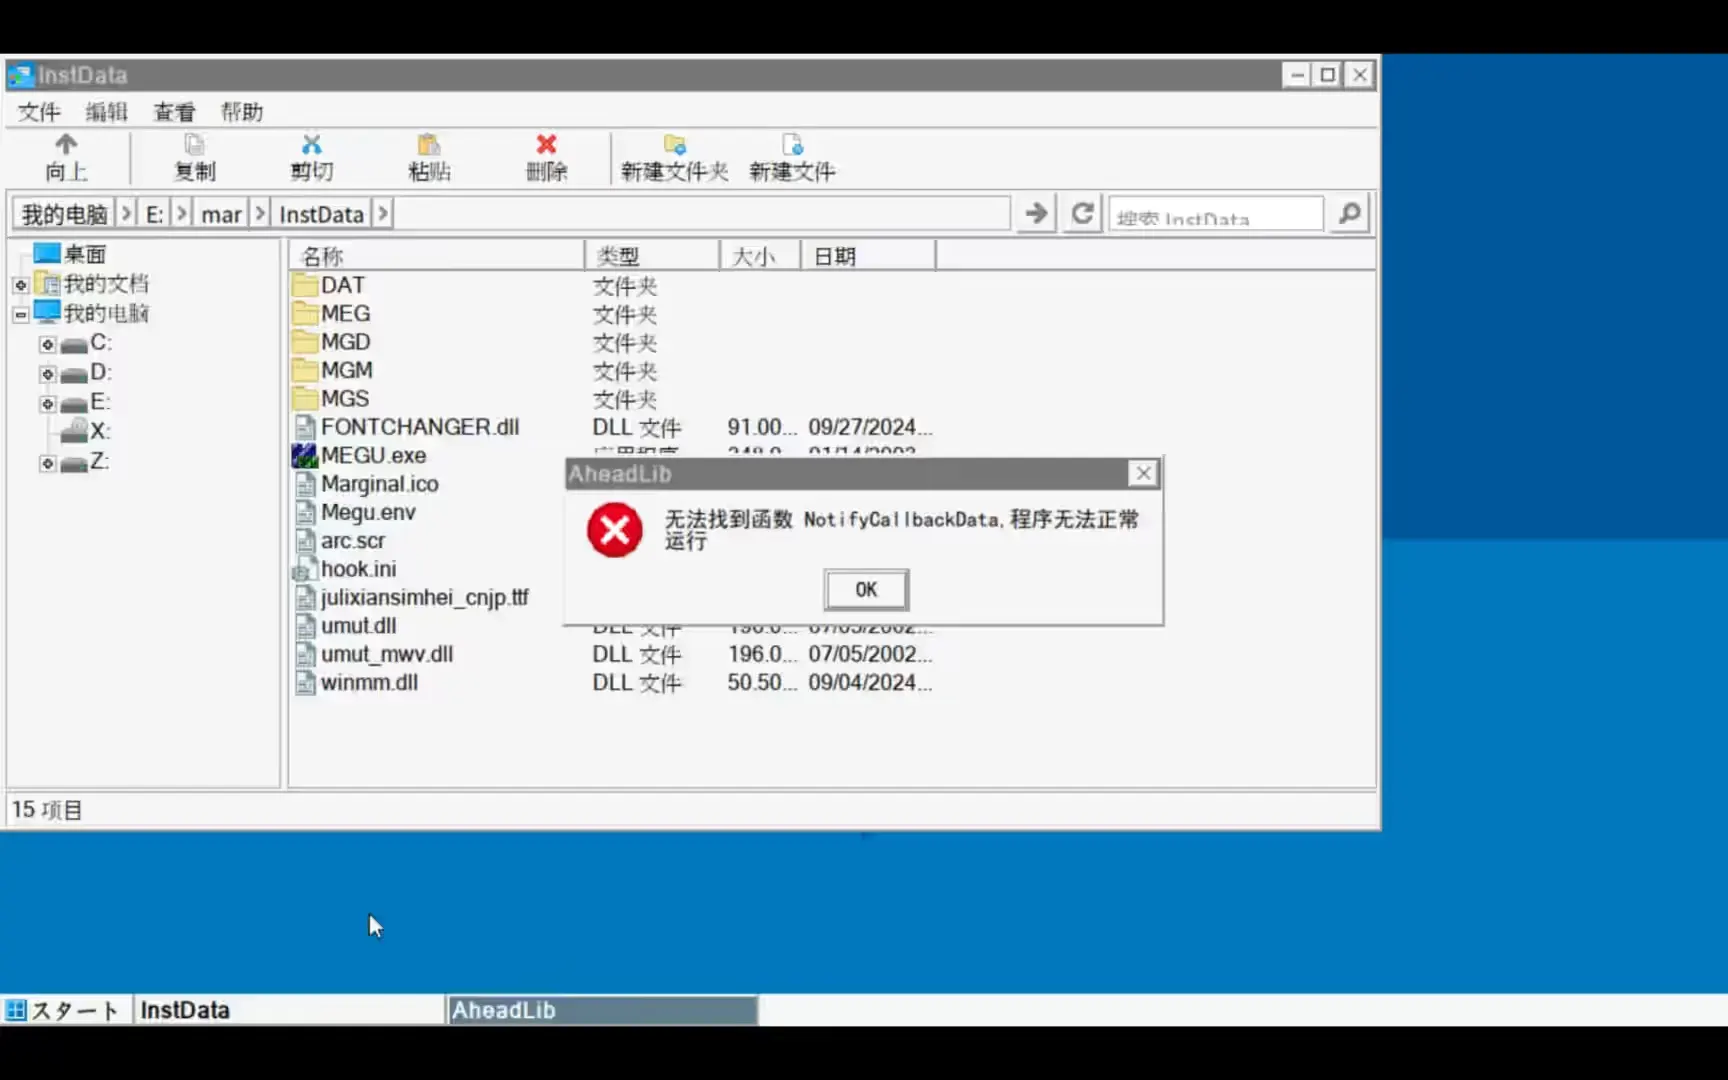The width and height of the screenshot is (1728, 1080).
Task: Select the MGS folder icon
Action: tap(305, 399)
